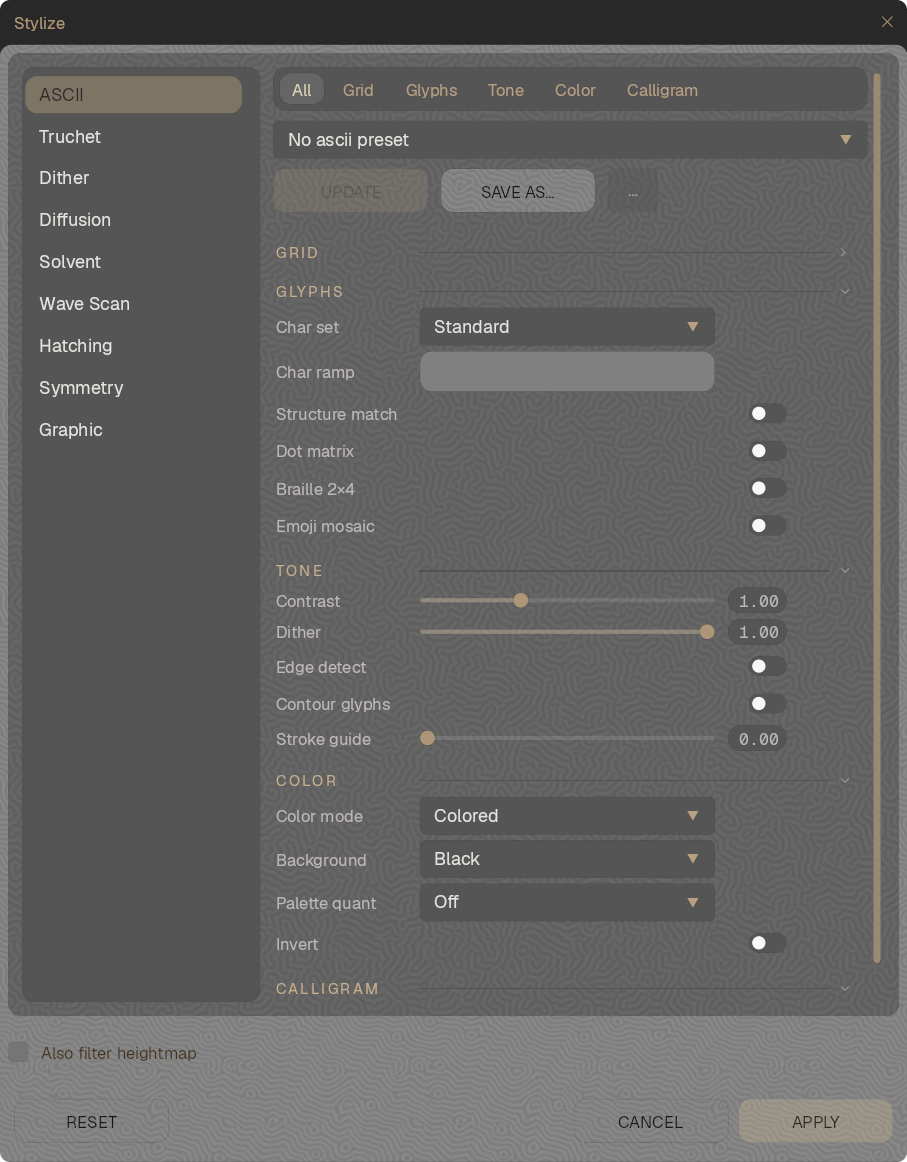Image resolution: width=907 pixels, height=1162 pixels.
Task: Adjust the Contrast slider handle
Action: point(521,600)
